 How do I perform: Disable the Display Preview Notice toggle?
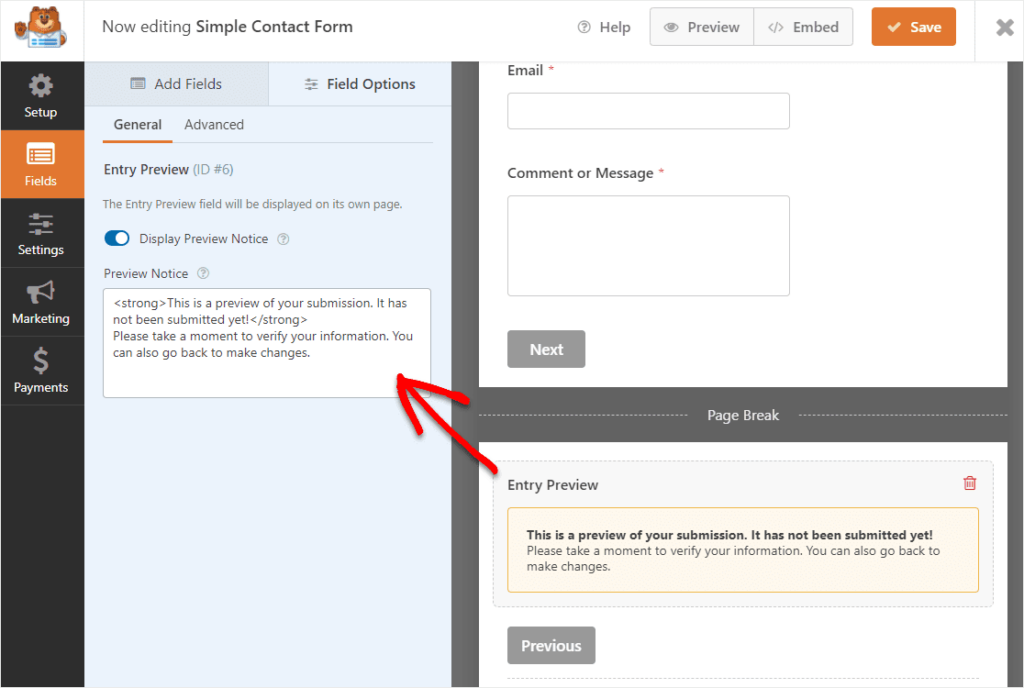tap(117, 238)
